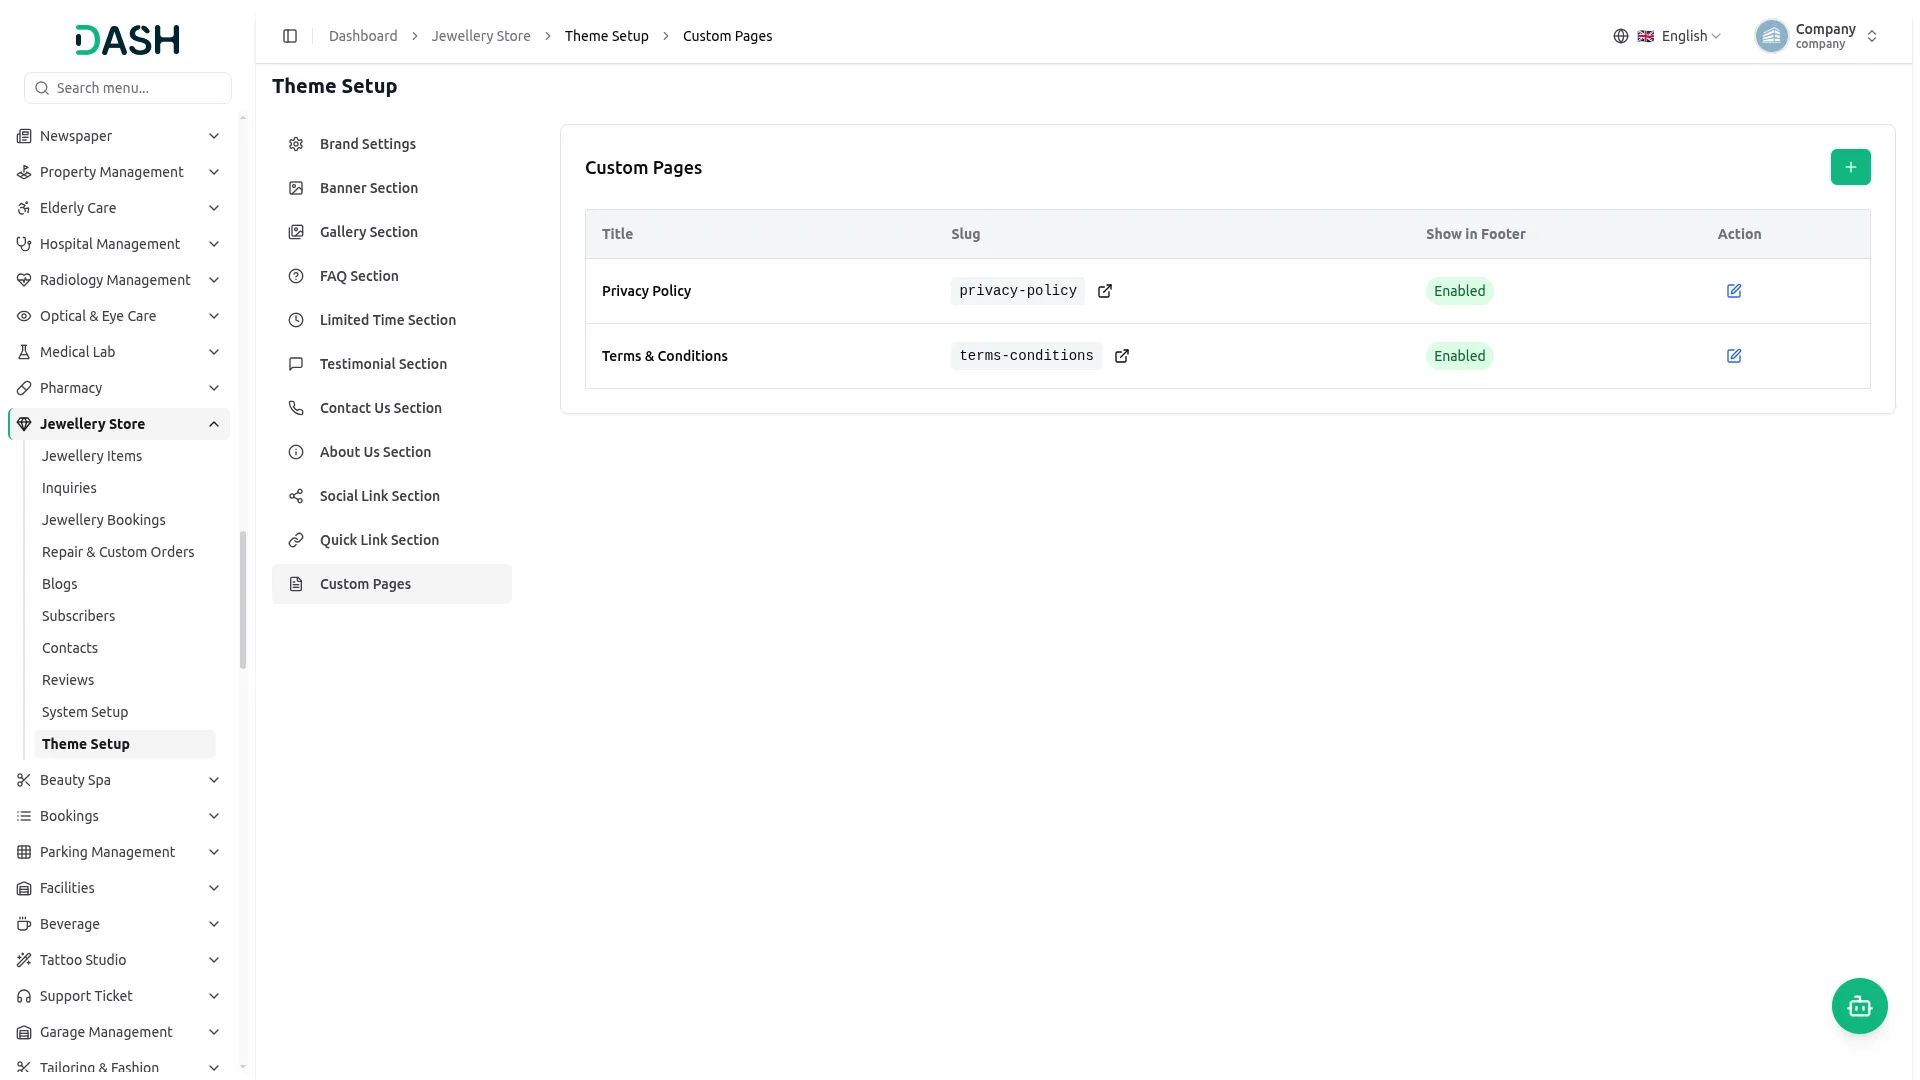Click the Quick Link chain icon

pyautogui.click(x=296, y=540)
